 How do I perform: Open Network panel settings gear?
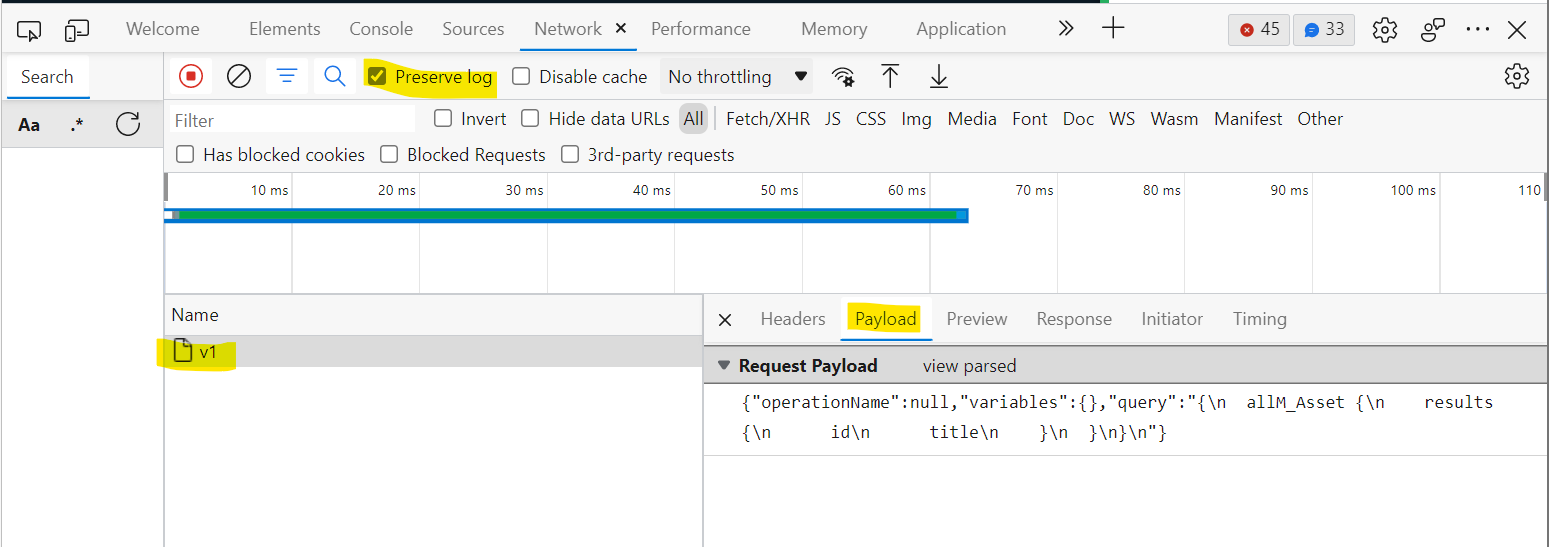tap(1516, 76)
